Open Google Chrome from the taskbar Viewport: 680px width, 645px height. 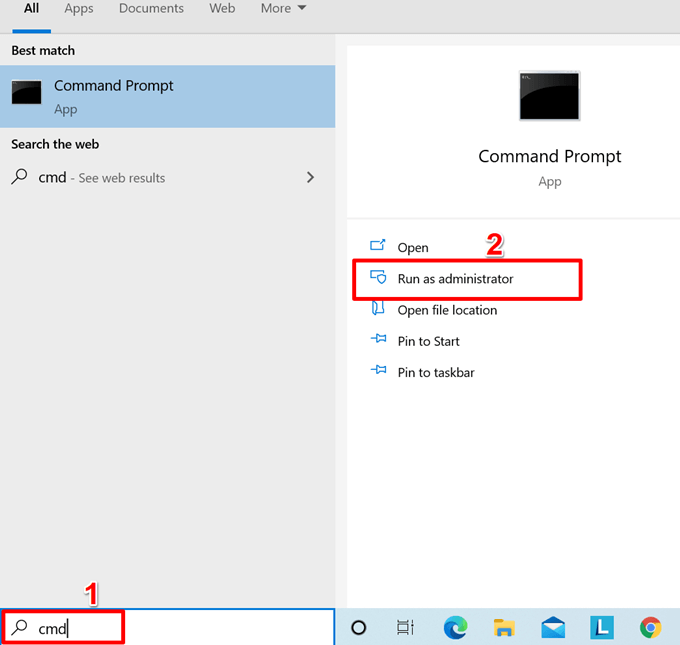pyautogui.click(x=651, y=628)
